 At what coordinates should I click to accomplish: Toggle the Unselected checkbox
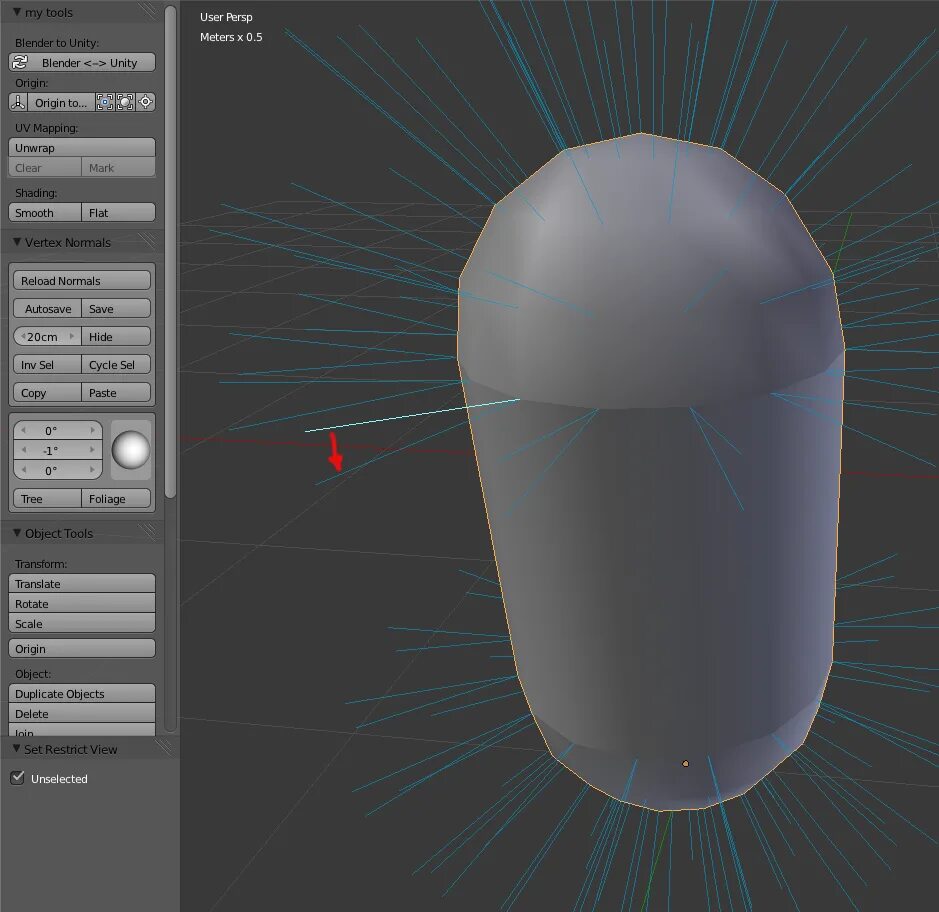point(17,778)
